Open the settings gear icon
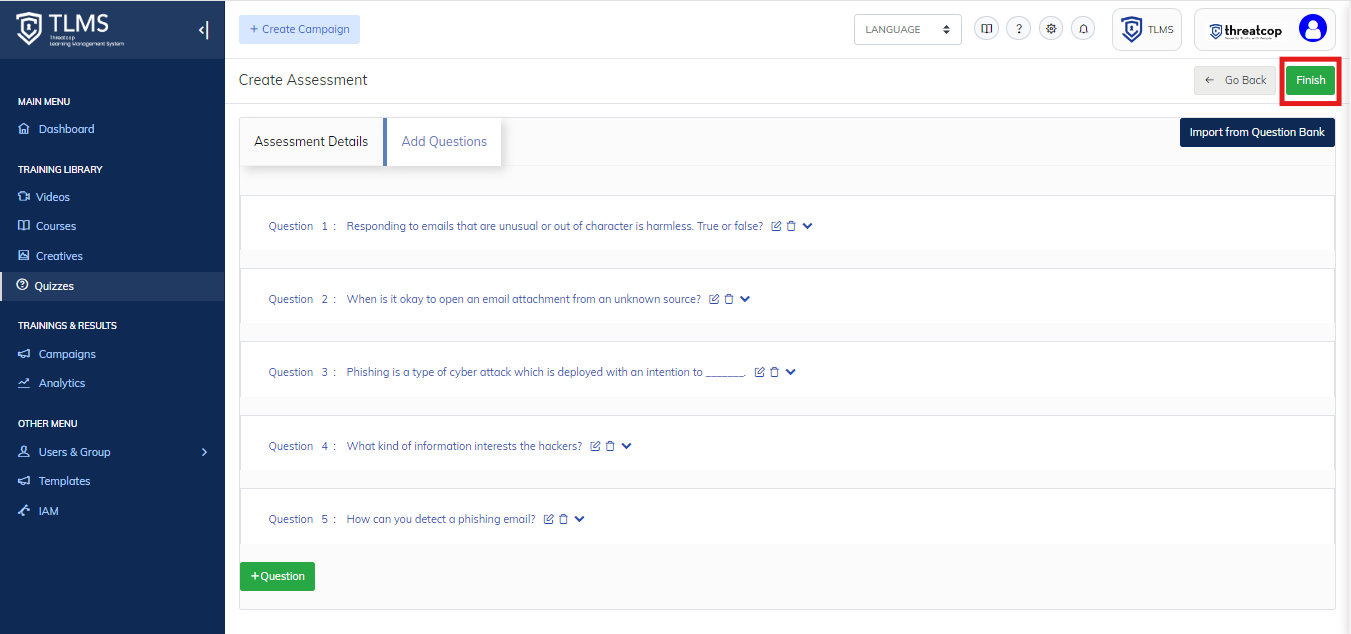1351x634 pixels. click(x=1051, y=29)
